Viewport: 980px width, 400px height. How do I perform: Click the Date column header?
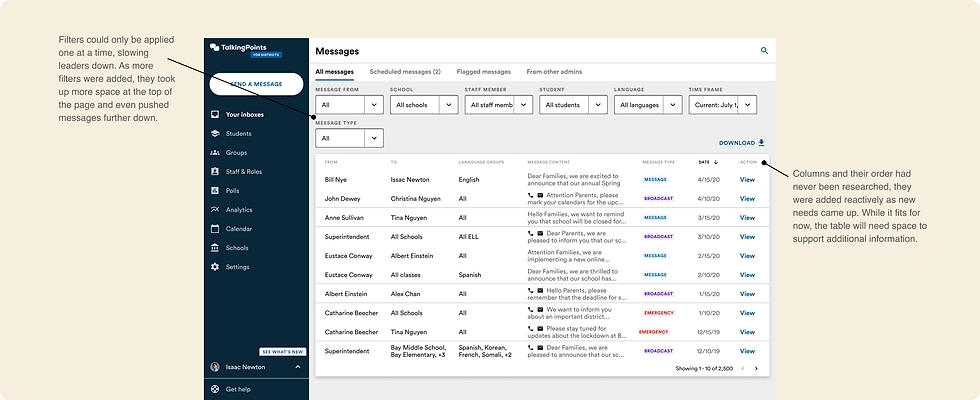coord(704,162)
